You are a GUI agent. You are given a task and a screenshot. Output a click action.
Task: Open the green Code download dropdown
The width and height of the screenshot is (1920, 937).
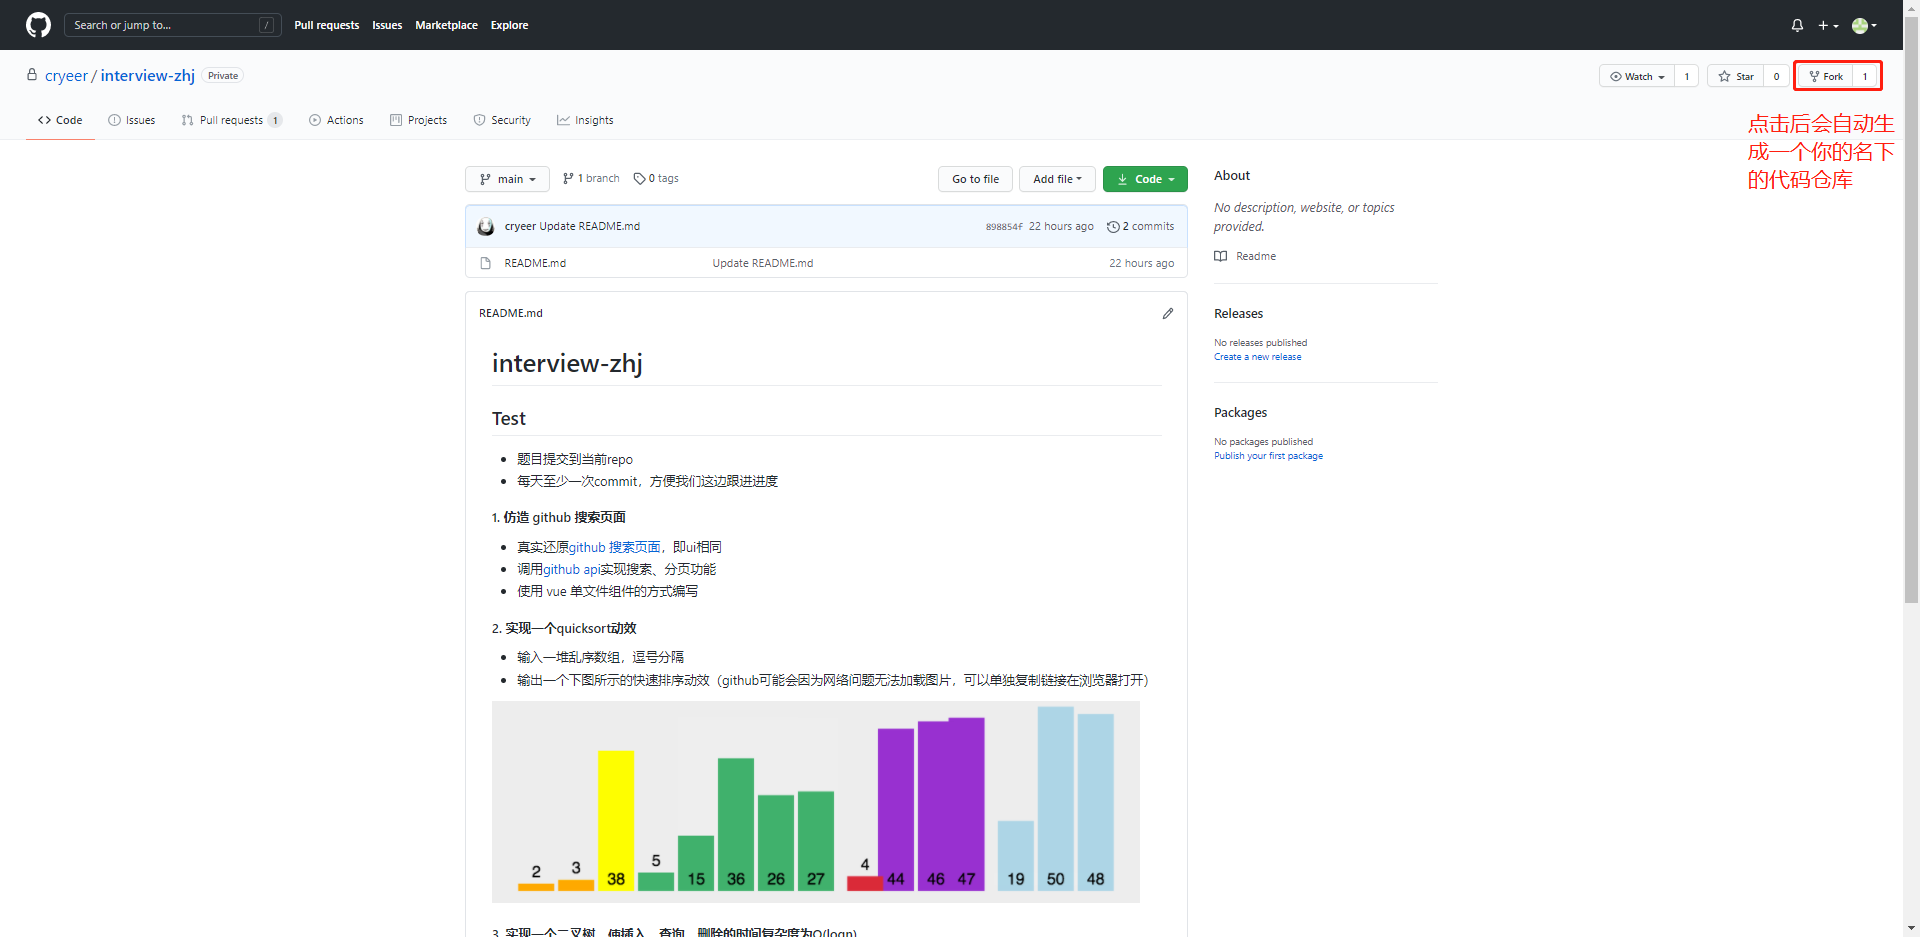(x=1145, y=179)
